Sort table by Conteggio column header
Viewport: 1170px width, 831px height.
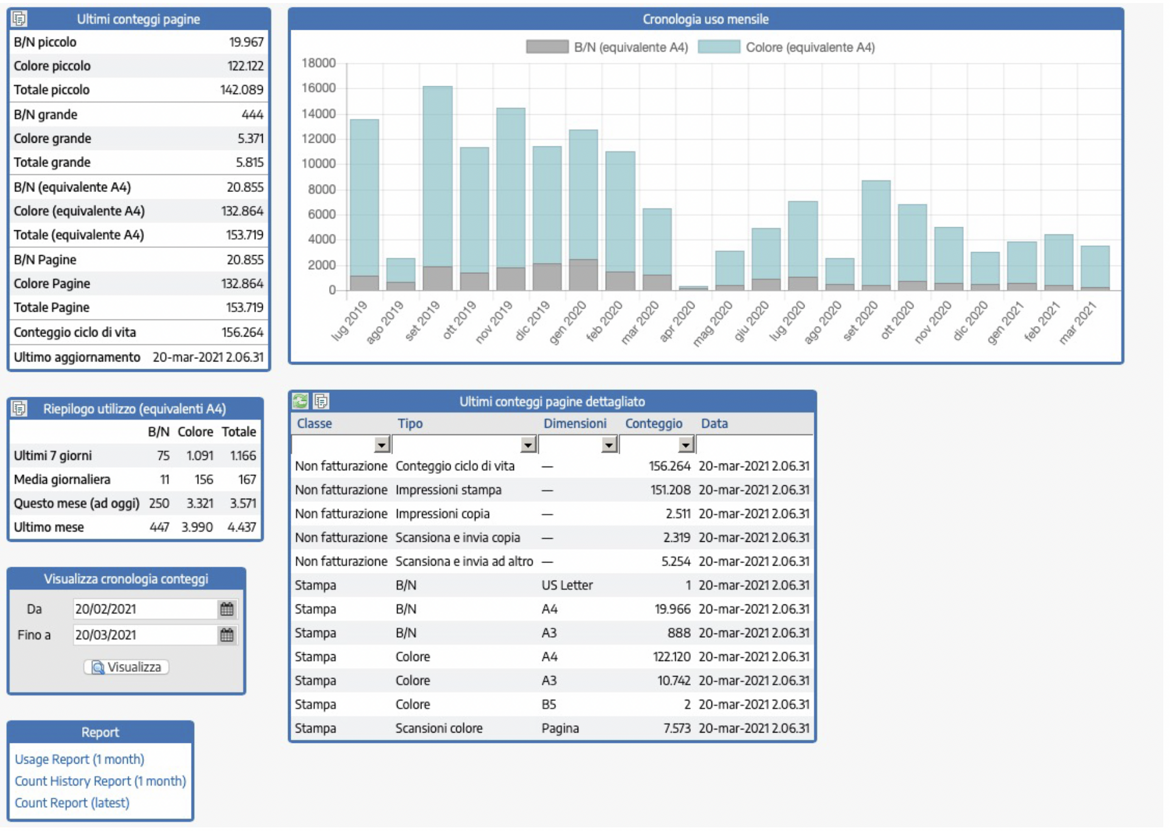pos(654,424)
